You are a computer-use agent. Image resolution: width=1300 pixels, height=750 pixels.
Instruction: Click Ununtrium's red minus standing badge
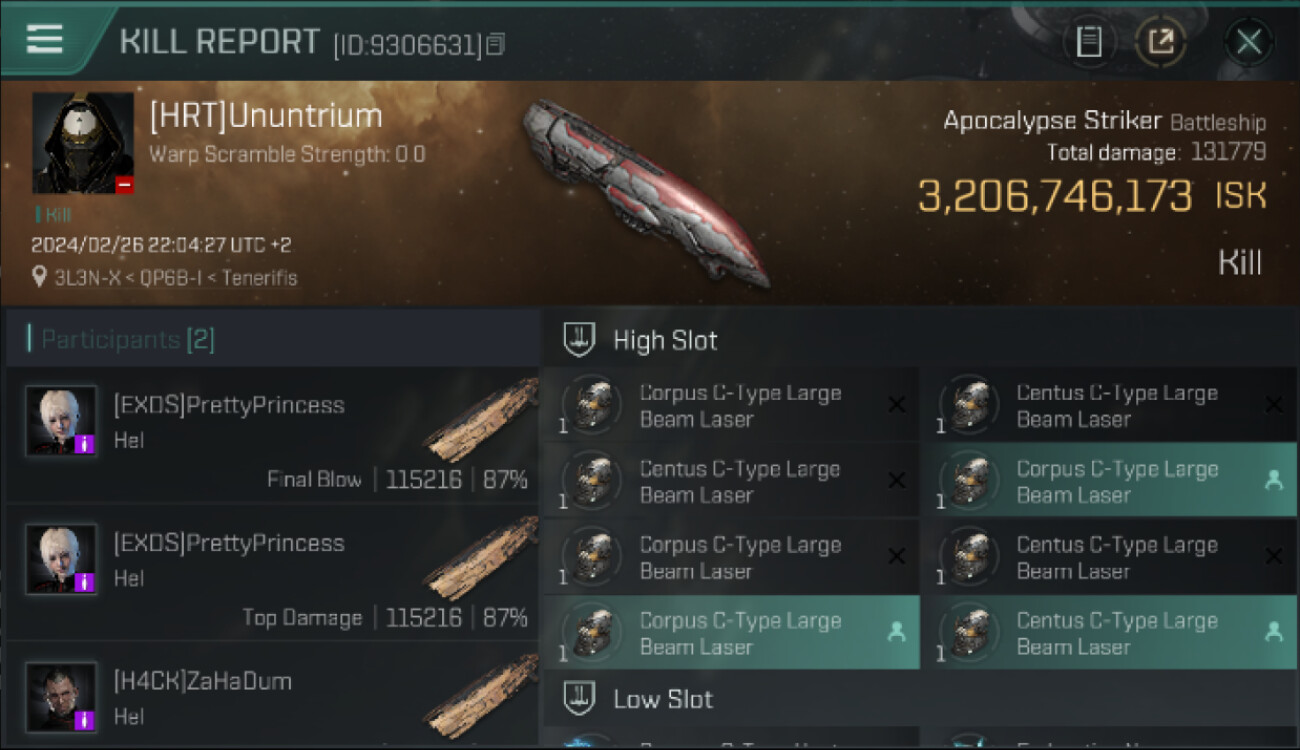pos(124,184)
